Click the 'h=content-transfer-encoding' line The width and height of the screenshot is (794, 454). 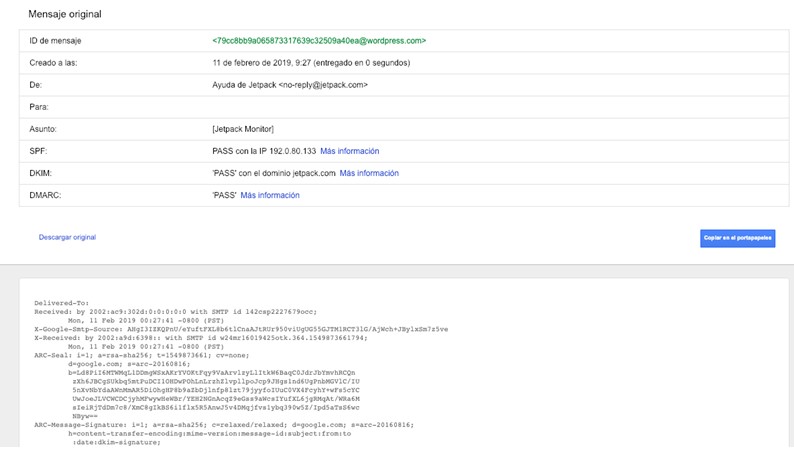coord(210,433)
